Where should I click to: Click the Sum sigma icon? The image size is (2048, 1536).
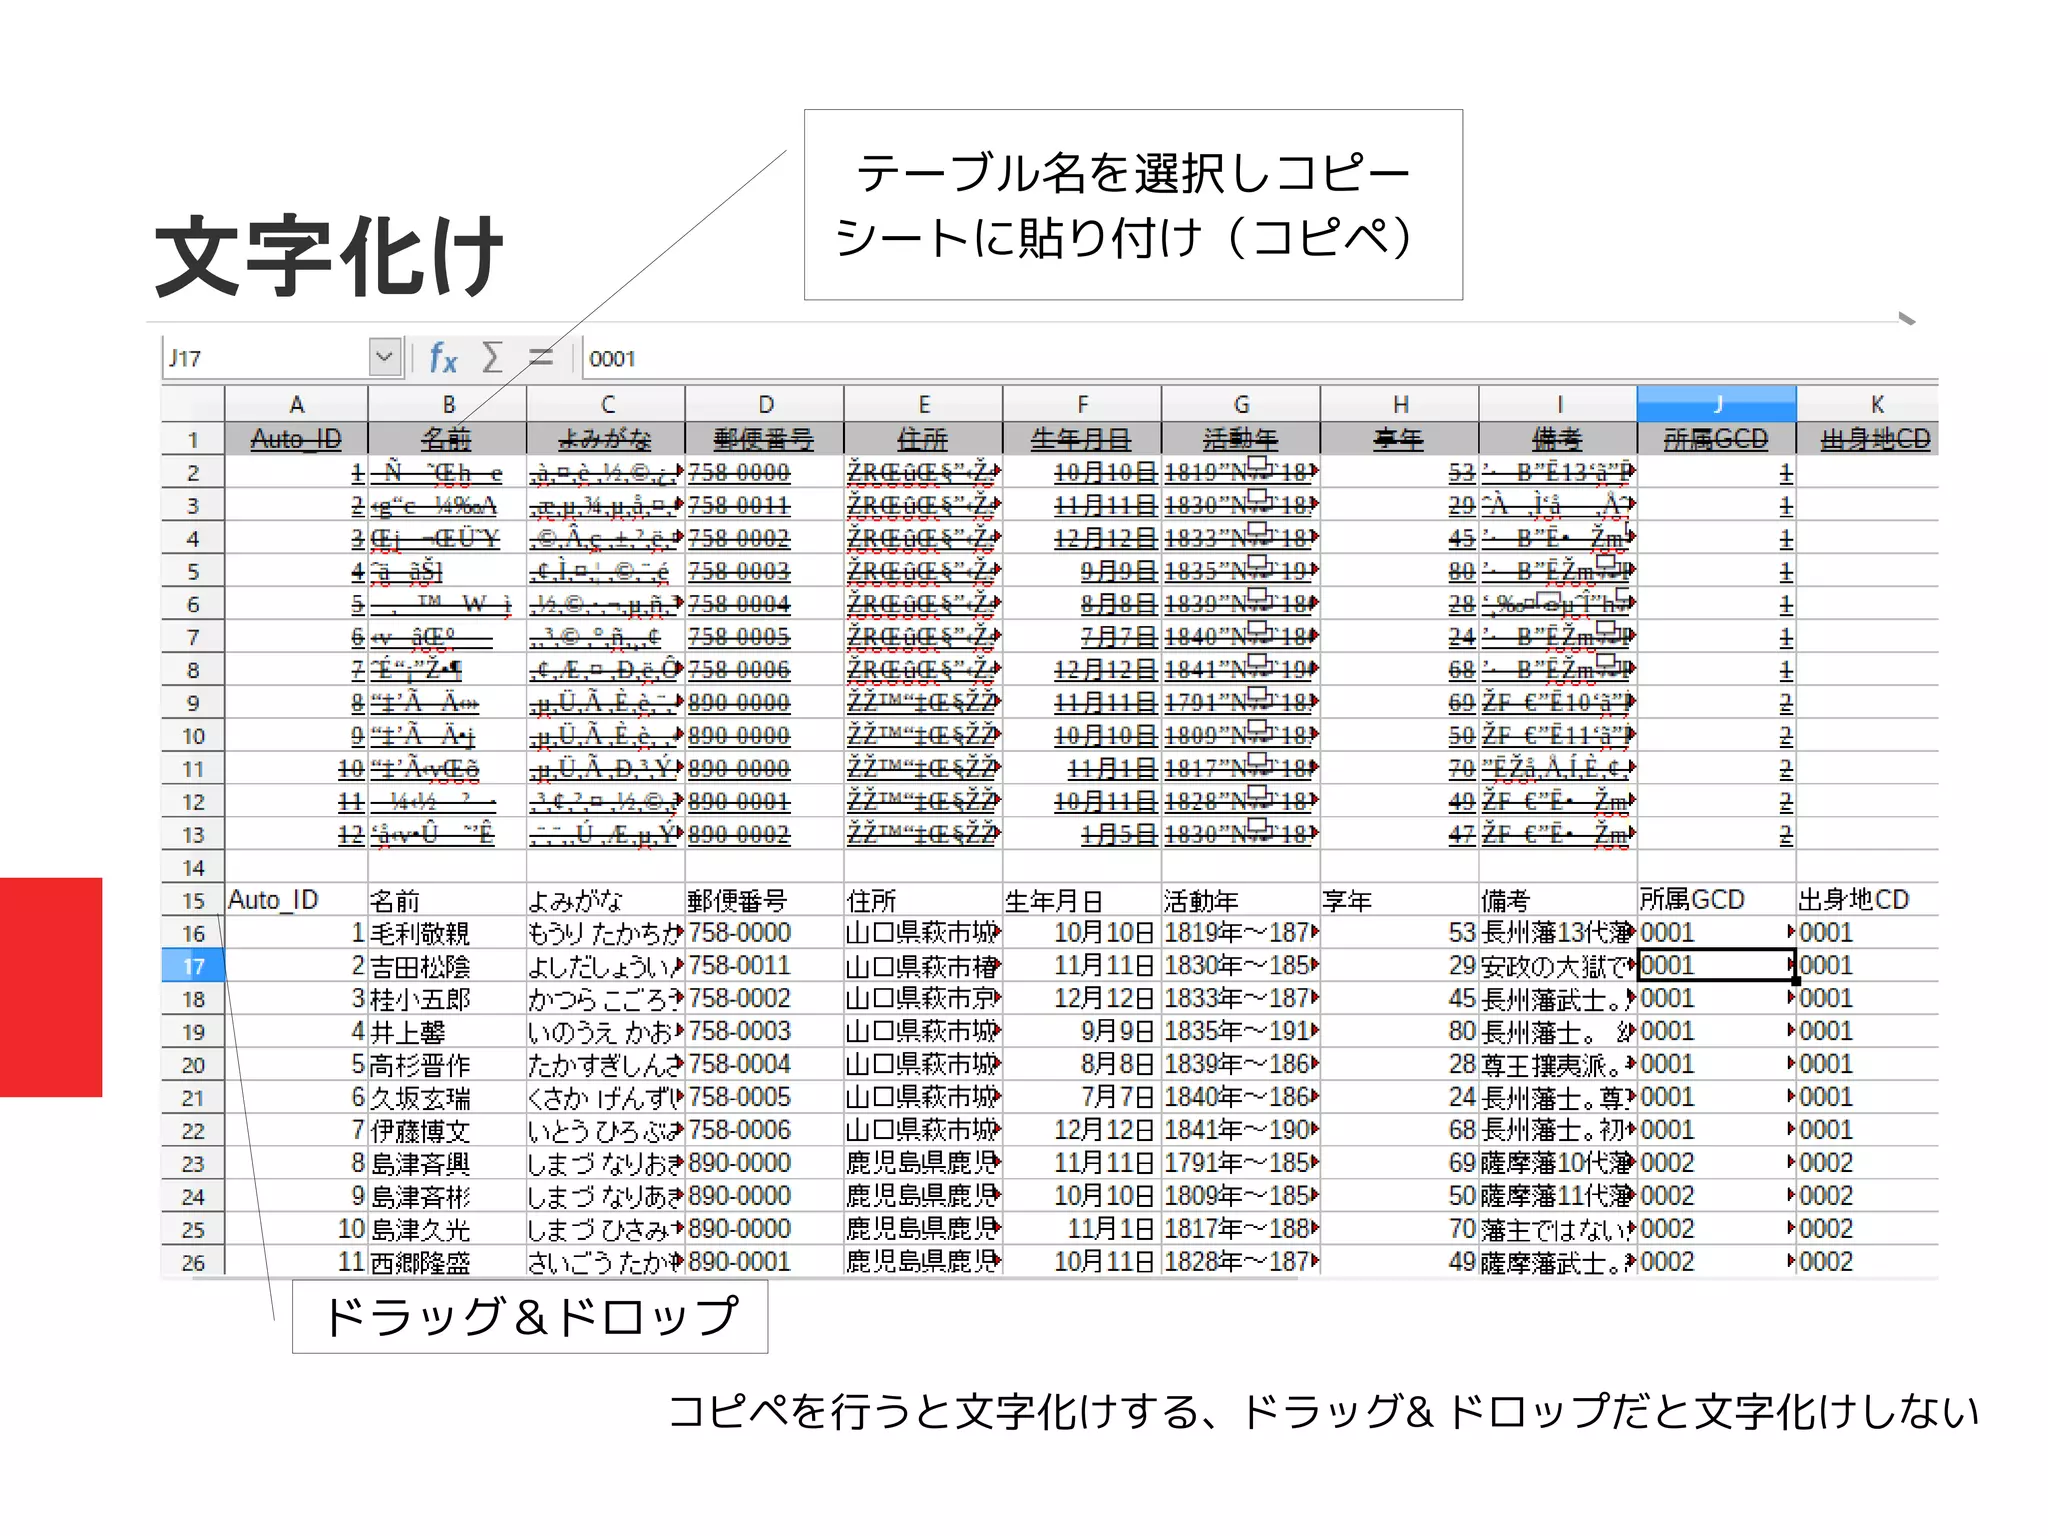pos(492,357)
